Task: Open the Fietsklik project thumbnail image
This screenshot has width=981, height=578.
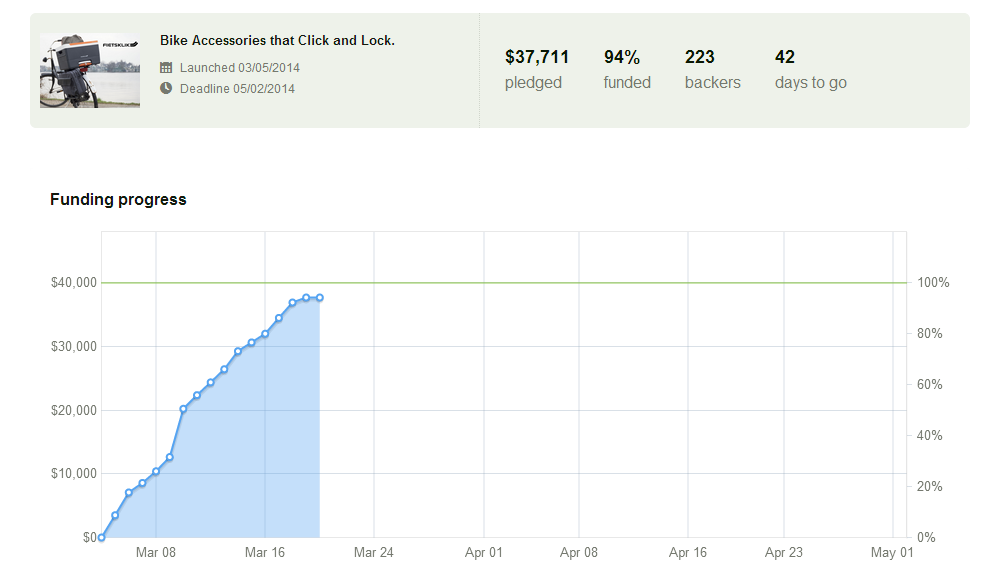Action: pos(90,71)
